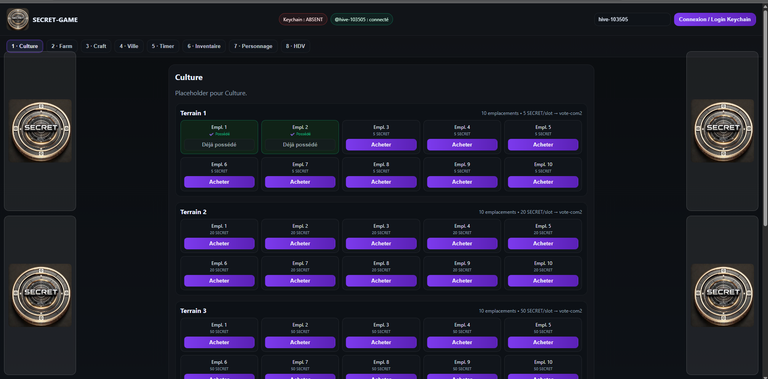Open the 3 · Craft tab
The width and height of the screenshot is (768, 379).
96,46
